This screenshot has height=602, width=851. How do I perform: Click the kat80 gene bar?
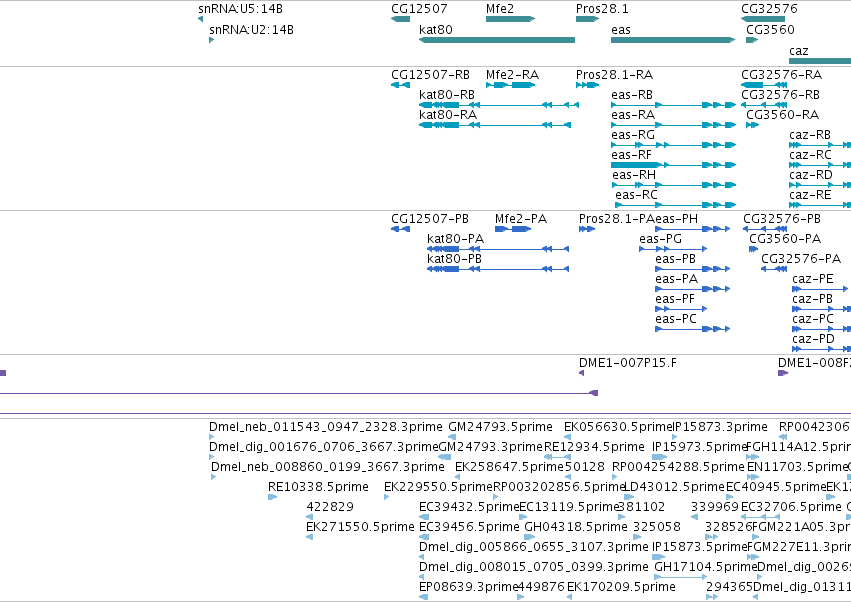coord(497,40)
